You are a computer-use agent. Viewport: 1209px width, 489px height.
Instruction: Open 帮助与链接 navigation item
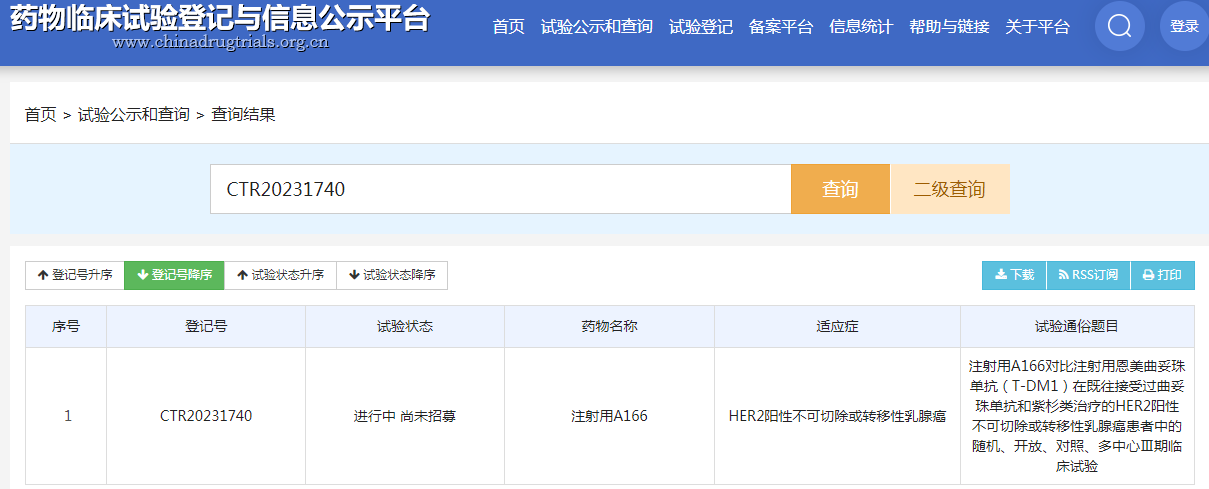point(949,27)
